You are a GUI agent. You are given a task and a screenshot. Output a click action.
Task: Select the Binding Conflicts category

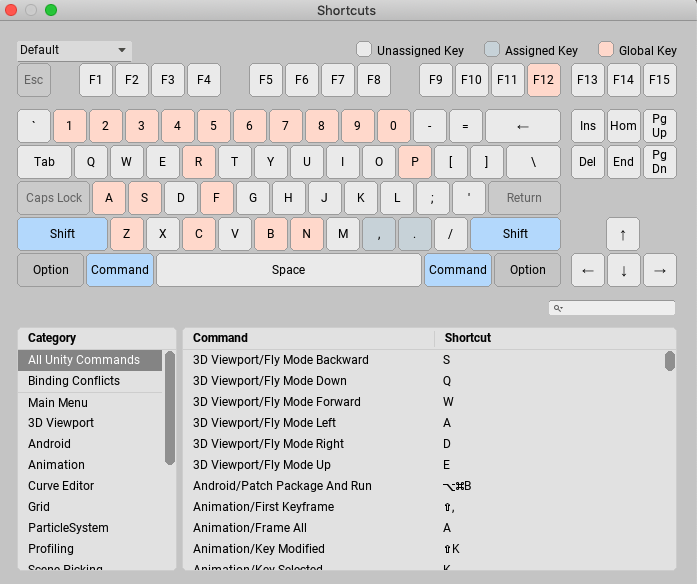tap(74, 381)
